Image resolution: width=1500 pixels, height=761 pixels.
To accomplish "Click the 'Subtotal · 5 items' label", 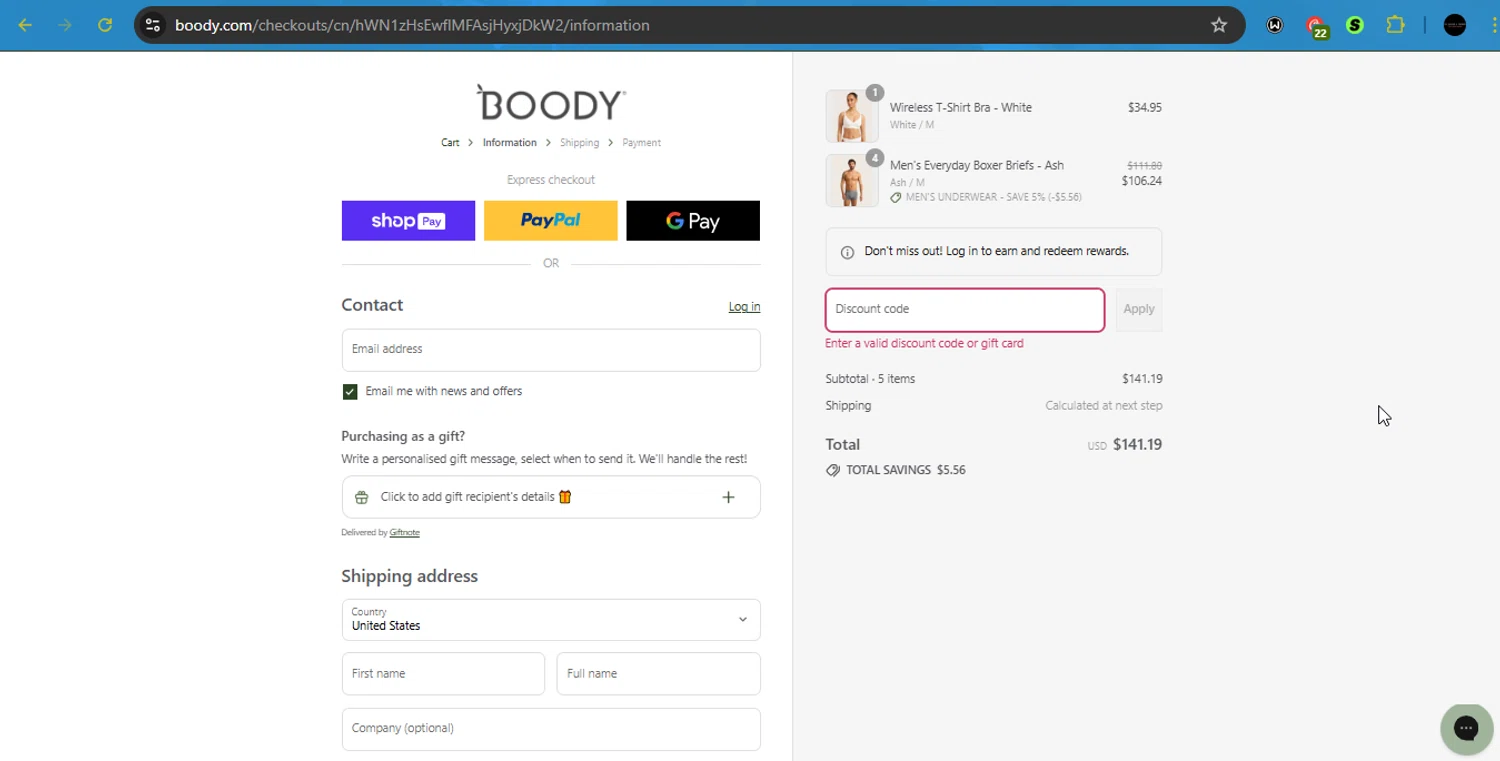I will point(870,379).
